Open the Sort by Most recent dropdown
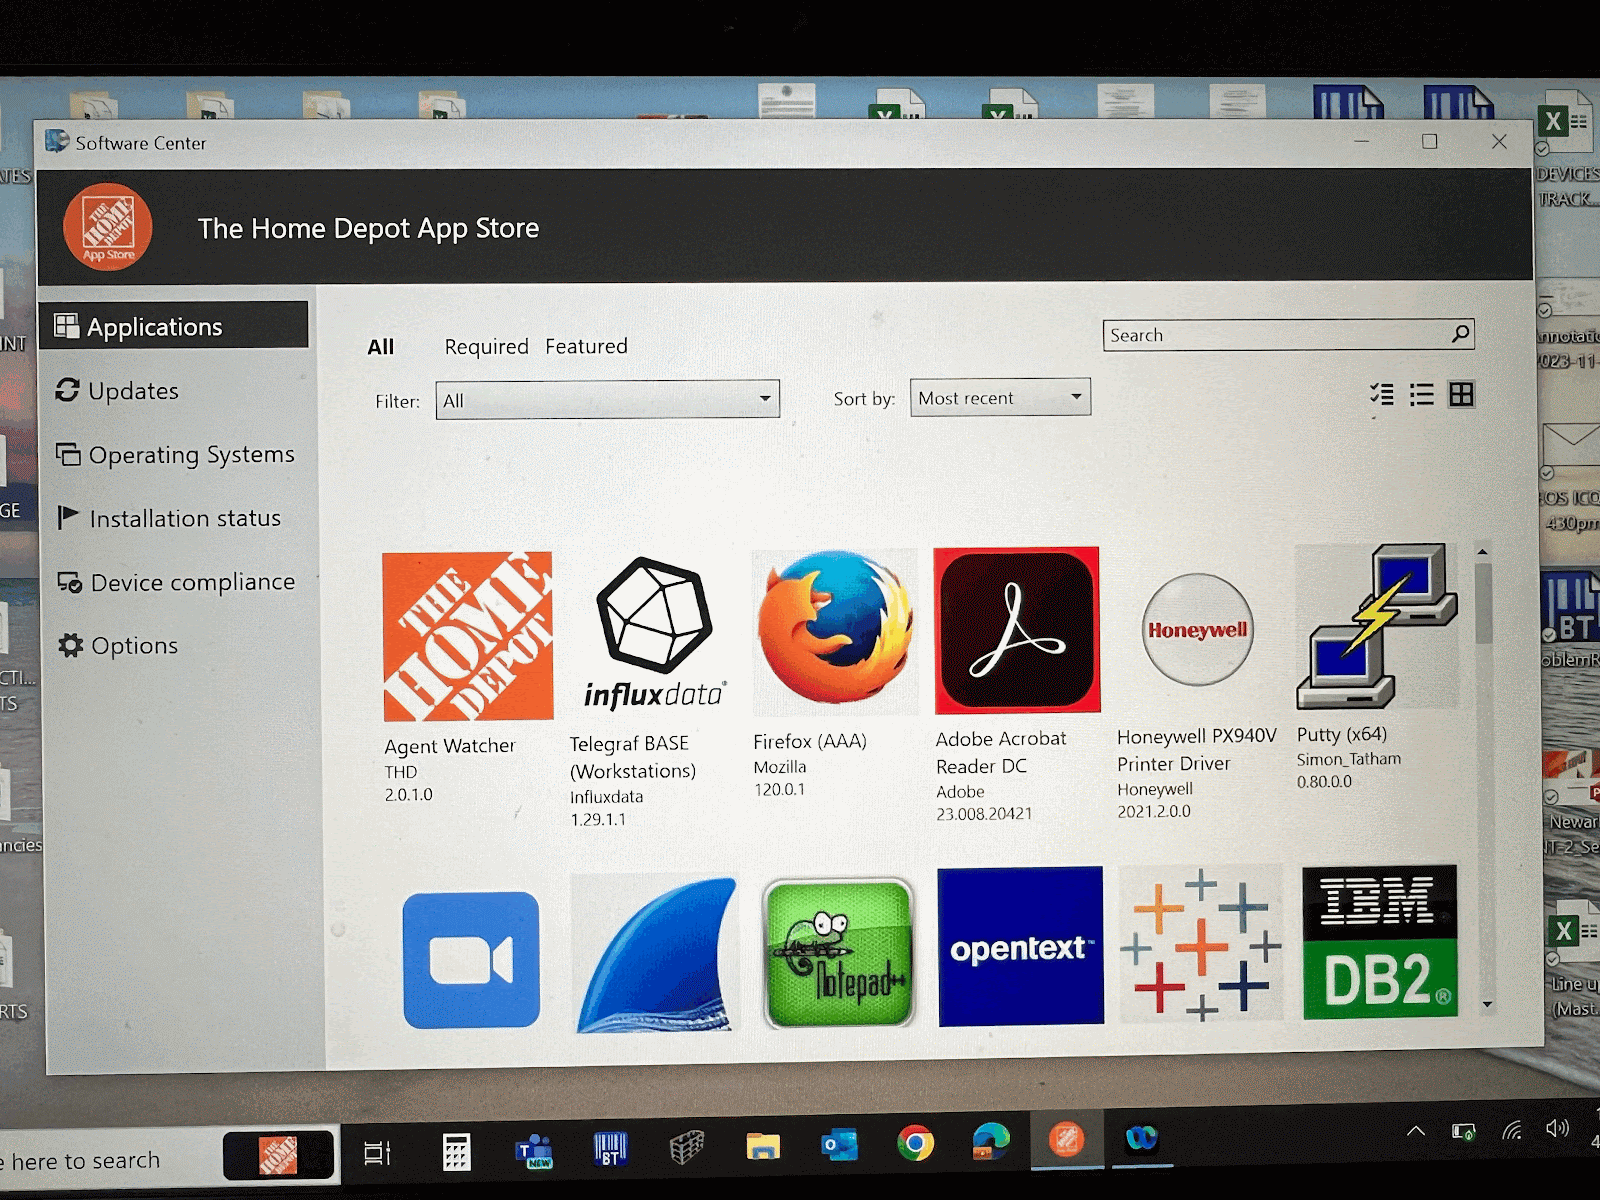The width and height of the screenshot is (1600, 1200). coord(1000,397)
